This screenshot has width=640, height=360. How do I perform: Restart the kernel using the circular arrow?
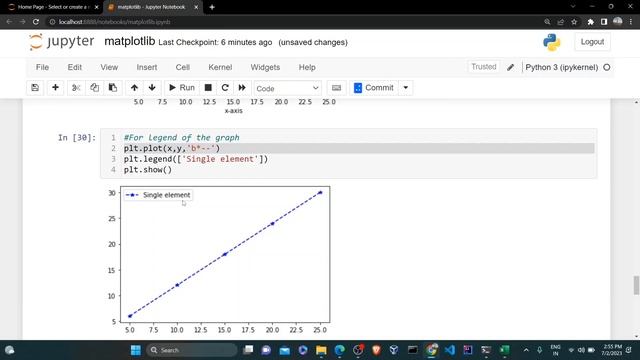tap(225, 88)
